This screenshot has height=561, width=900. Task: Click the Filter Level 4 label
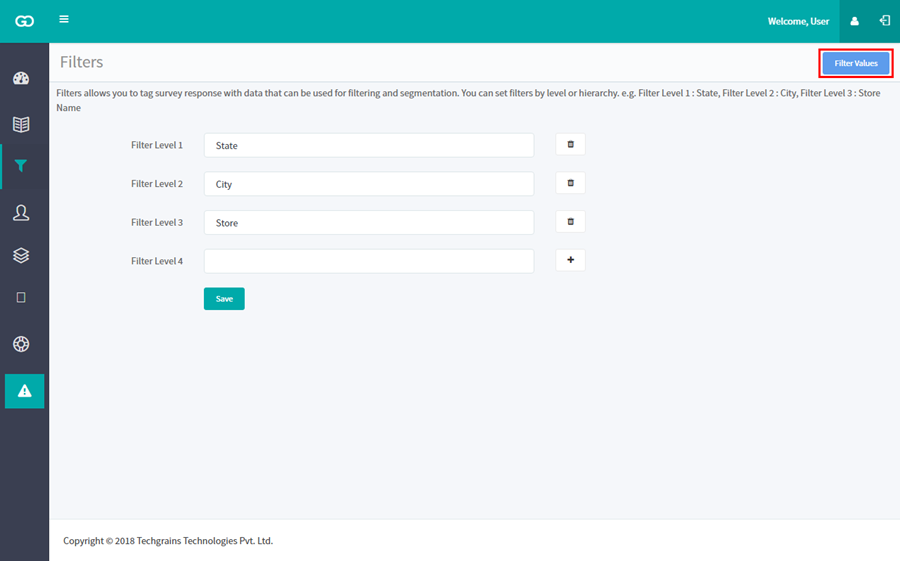coord(157,261)
